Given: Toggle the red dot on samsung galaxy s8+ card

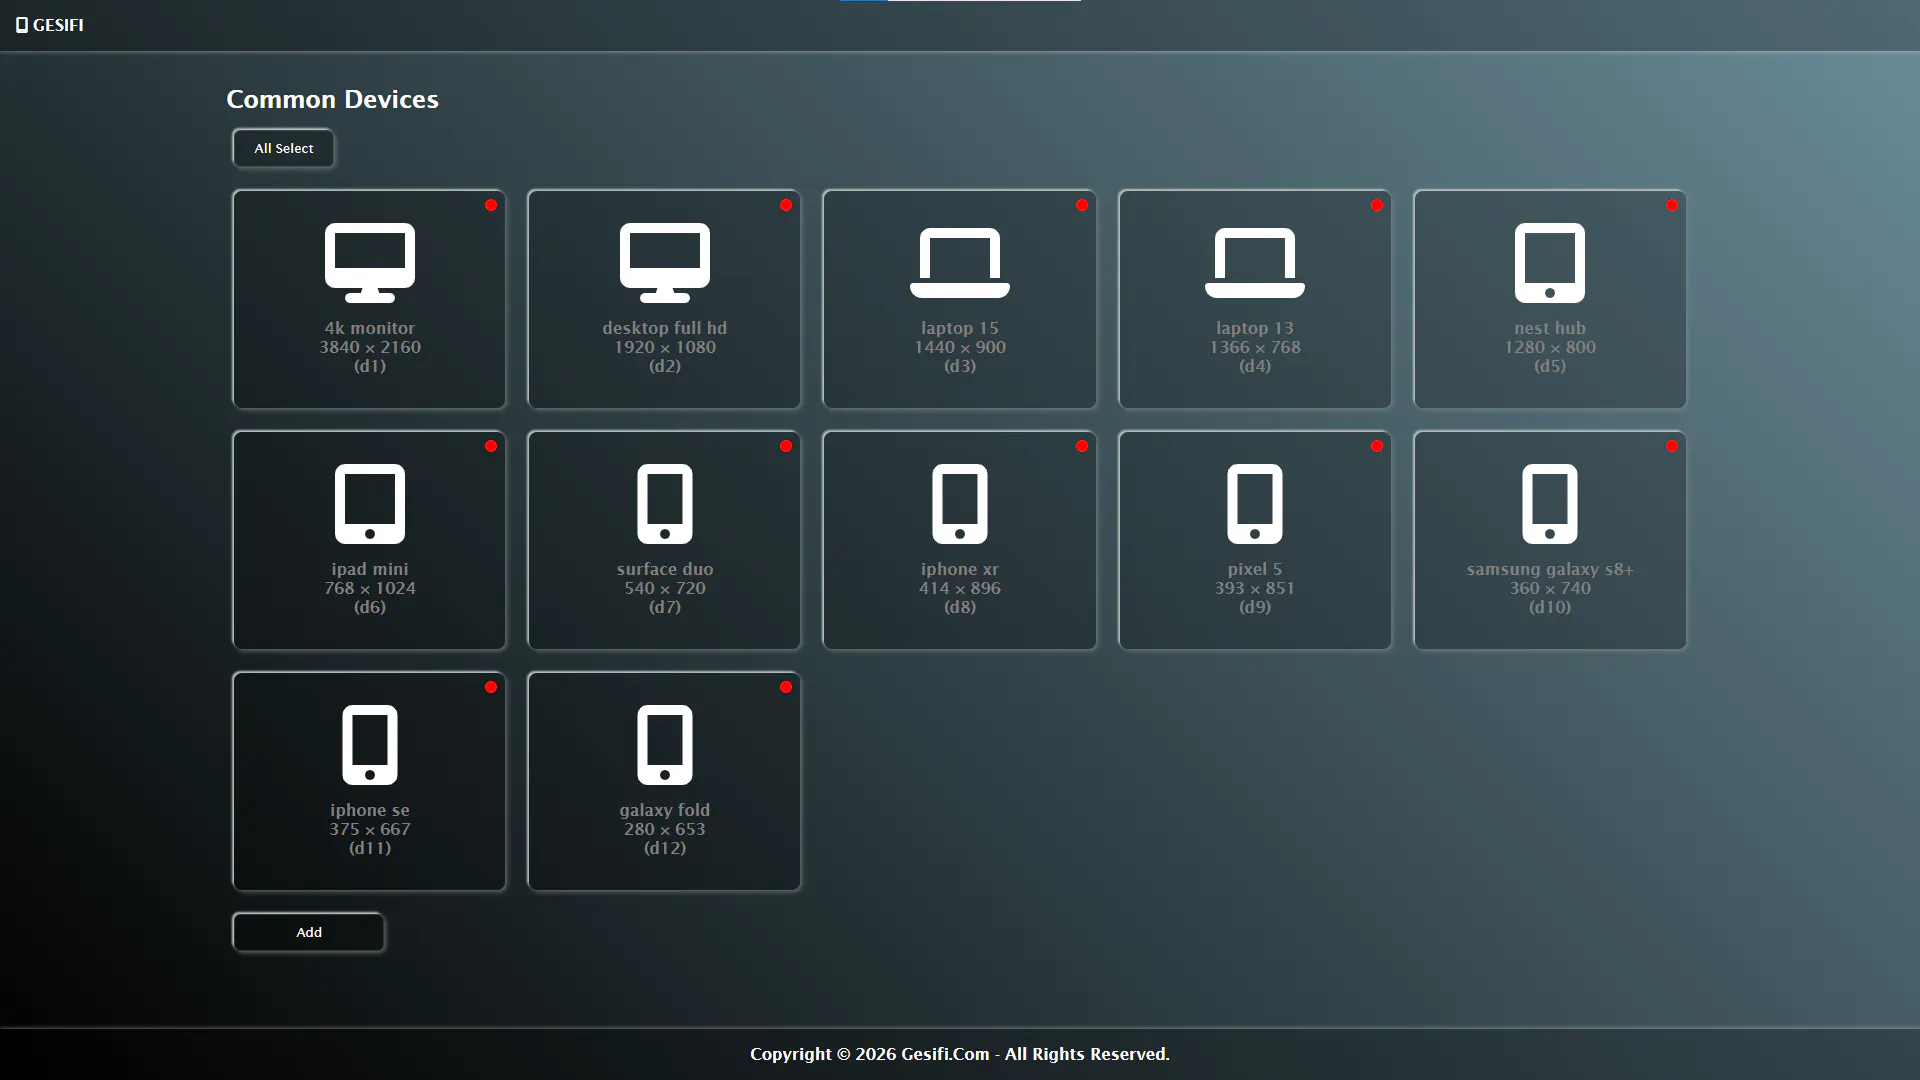Looking at the screenshot, I should [1672, 446].
